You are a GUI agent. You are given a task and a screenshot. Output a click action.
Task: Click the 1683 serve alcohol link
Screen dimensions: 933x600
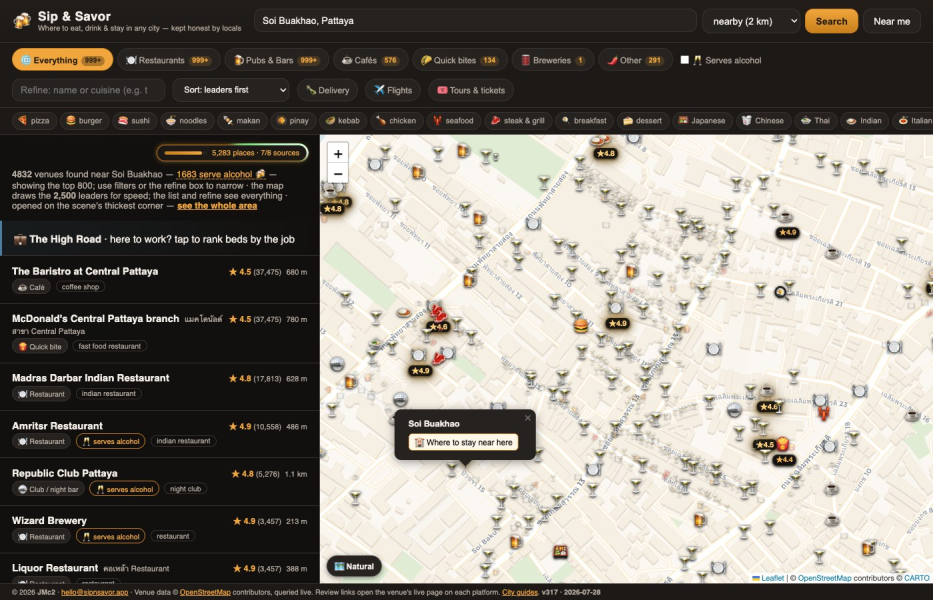point(221,174)
